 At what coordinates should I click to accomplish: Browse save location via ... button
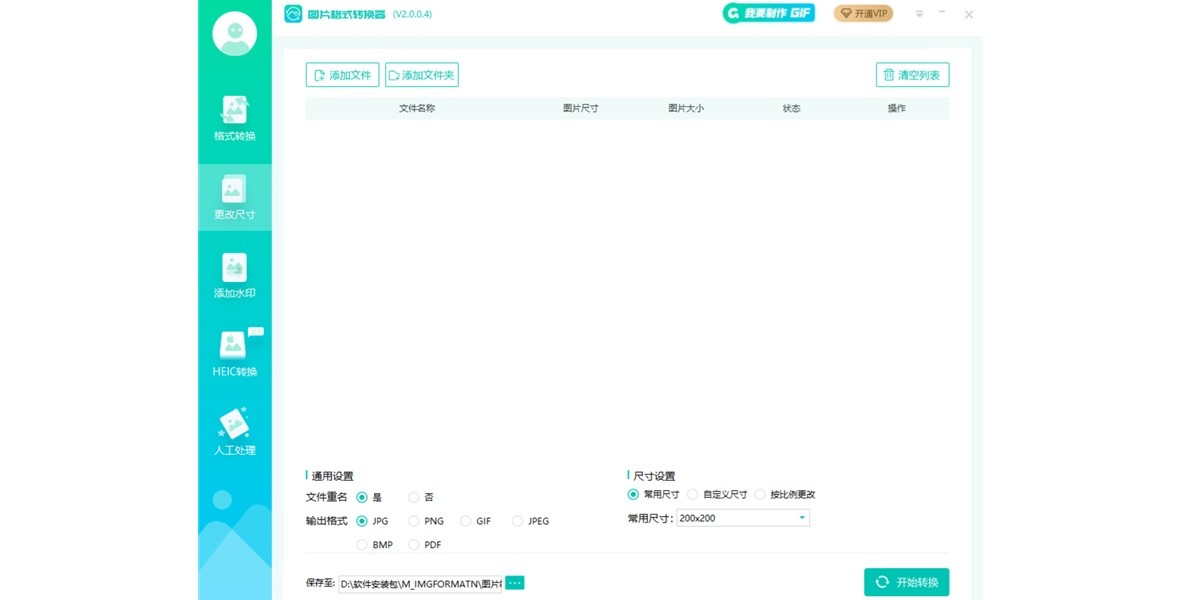tap(513, 582)
